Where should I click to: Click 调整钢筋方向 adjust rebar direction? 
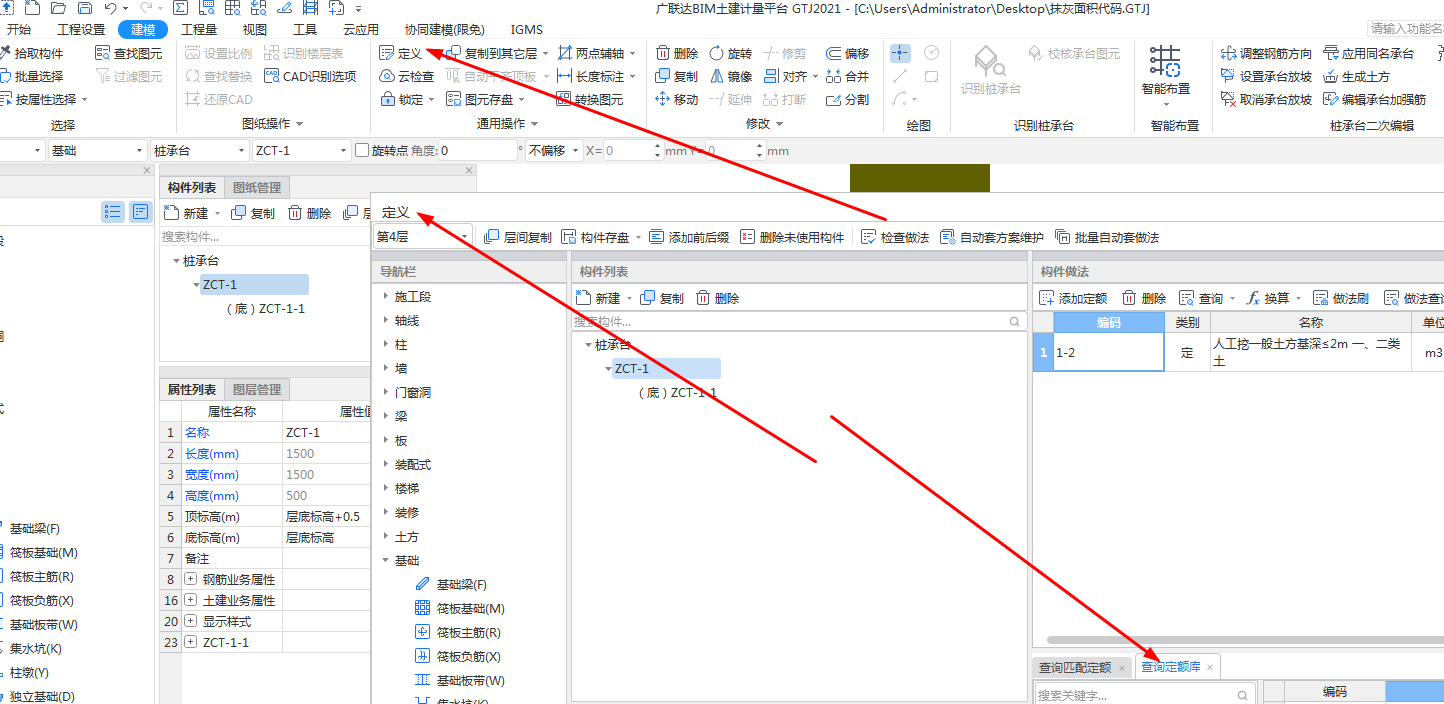pos(1267,53)
